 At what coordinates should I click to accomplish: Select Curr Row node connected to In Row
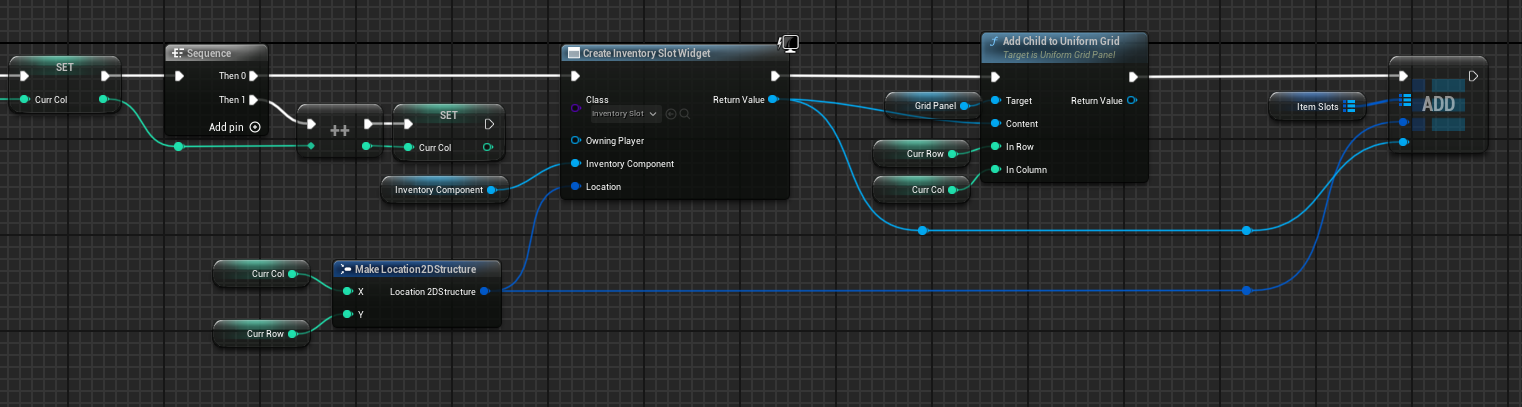click(x=921, y=154)
